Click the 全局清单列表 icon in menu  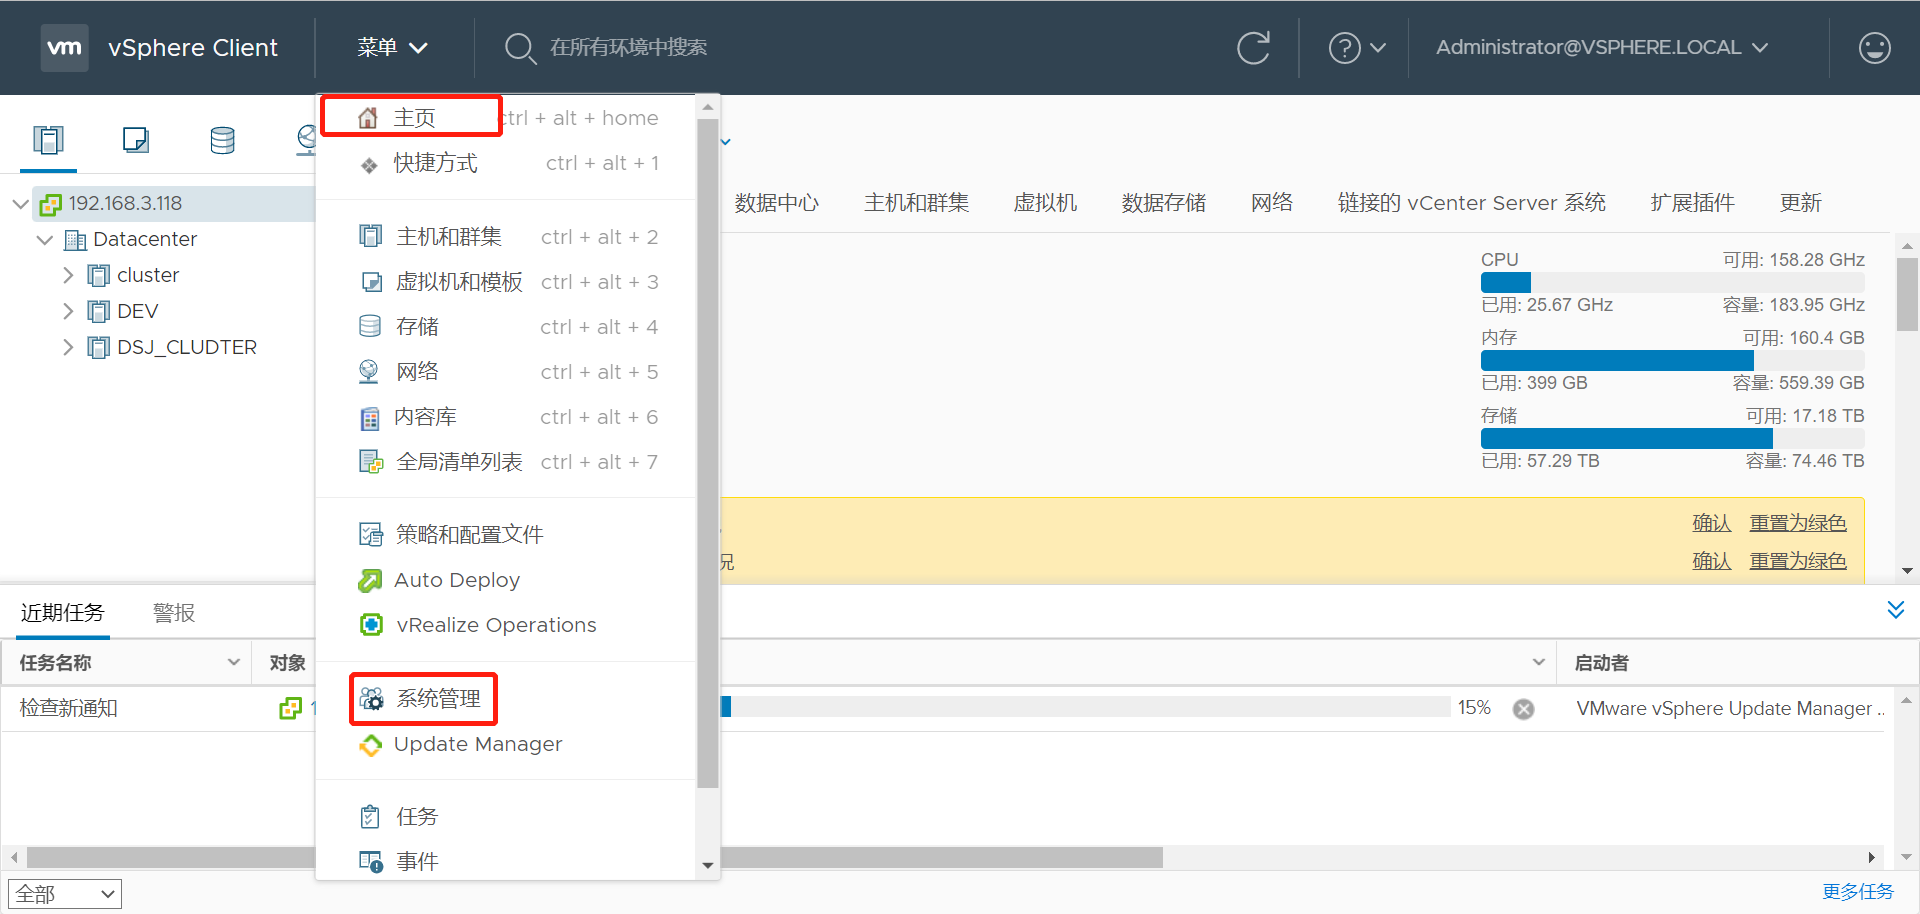click(371, 462)
